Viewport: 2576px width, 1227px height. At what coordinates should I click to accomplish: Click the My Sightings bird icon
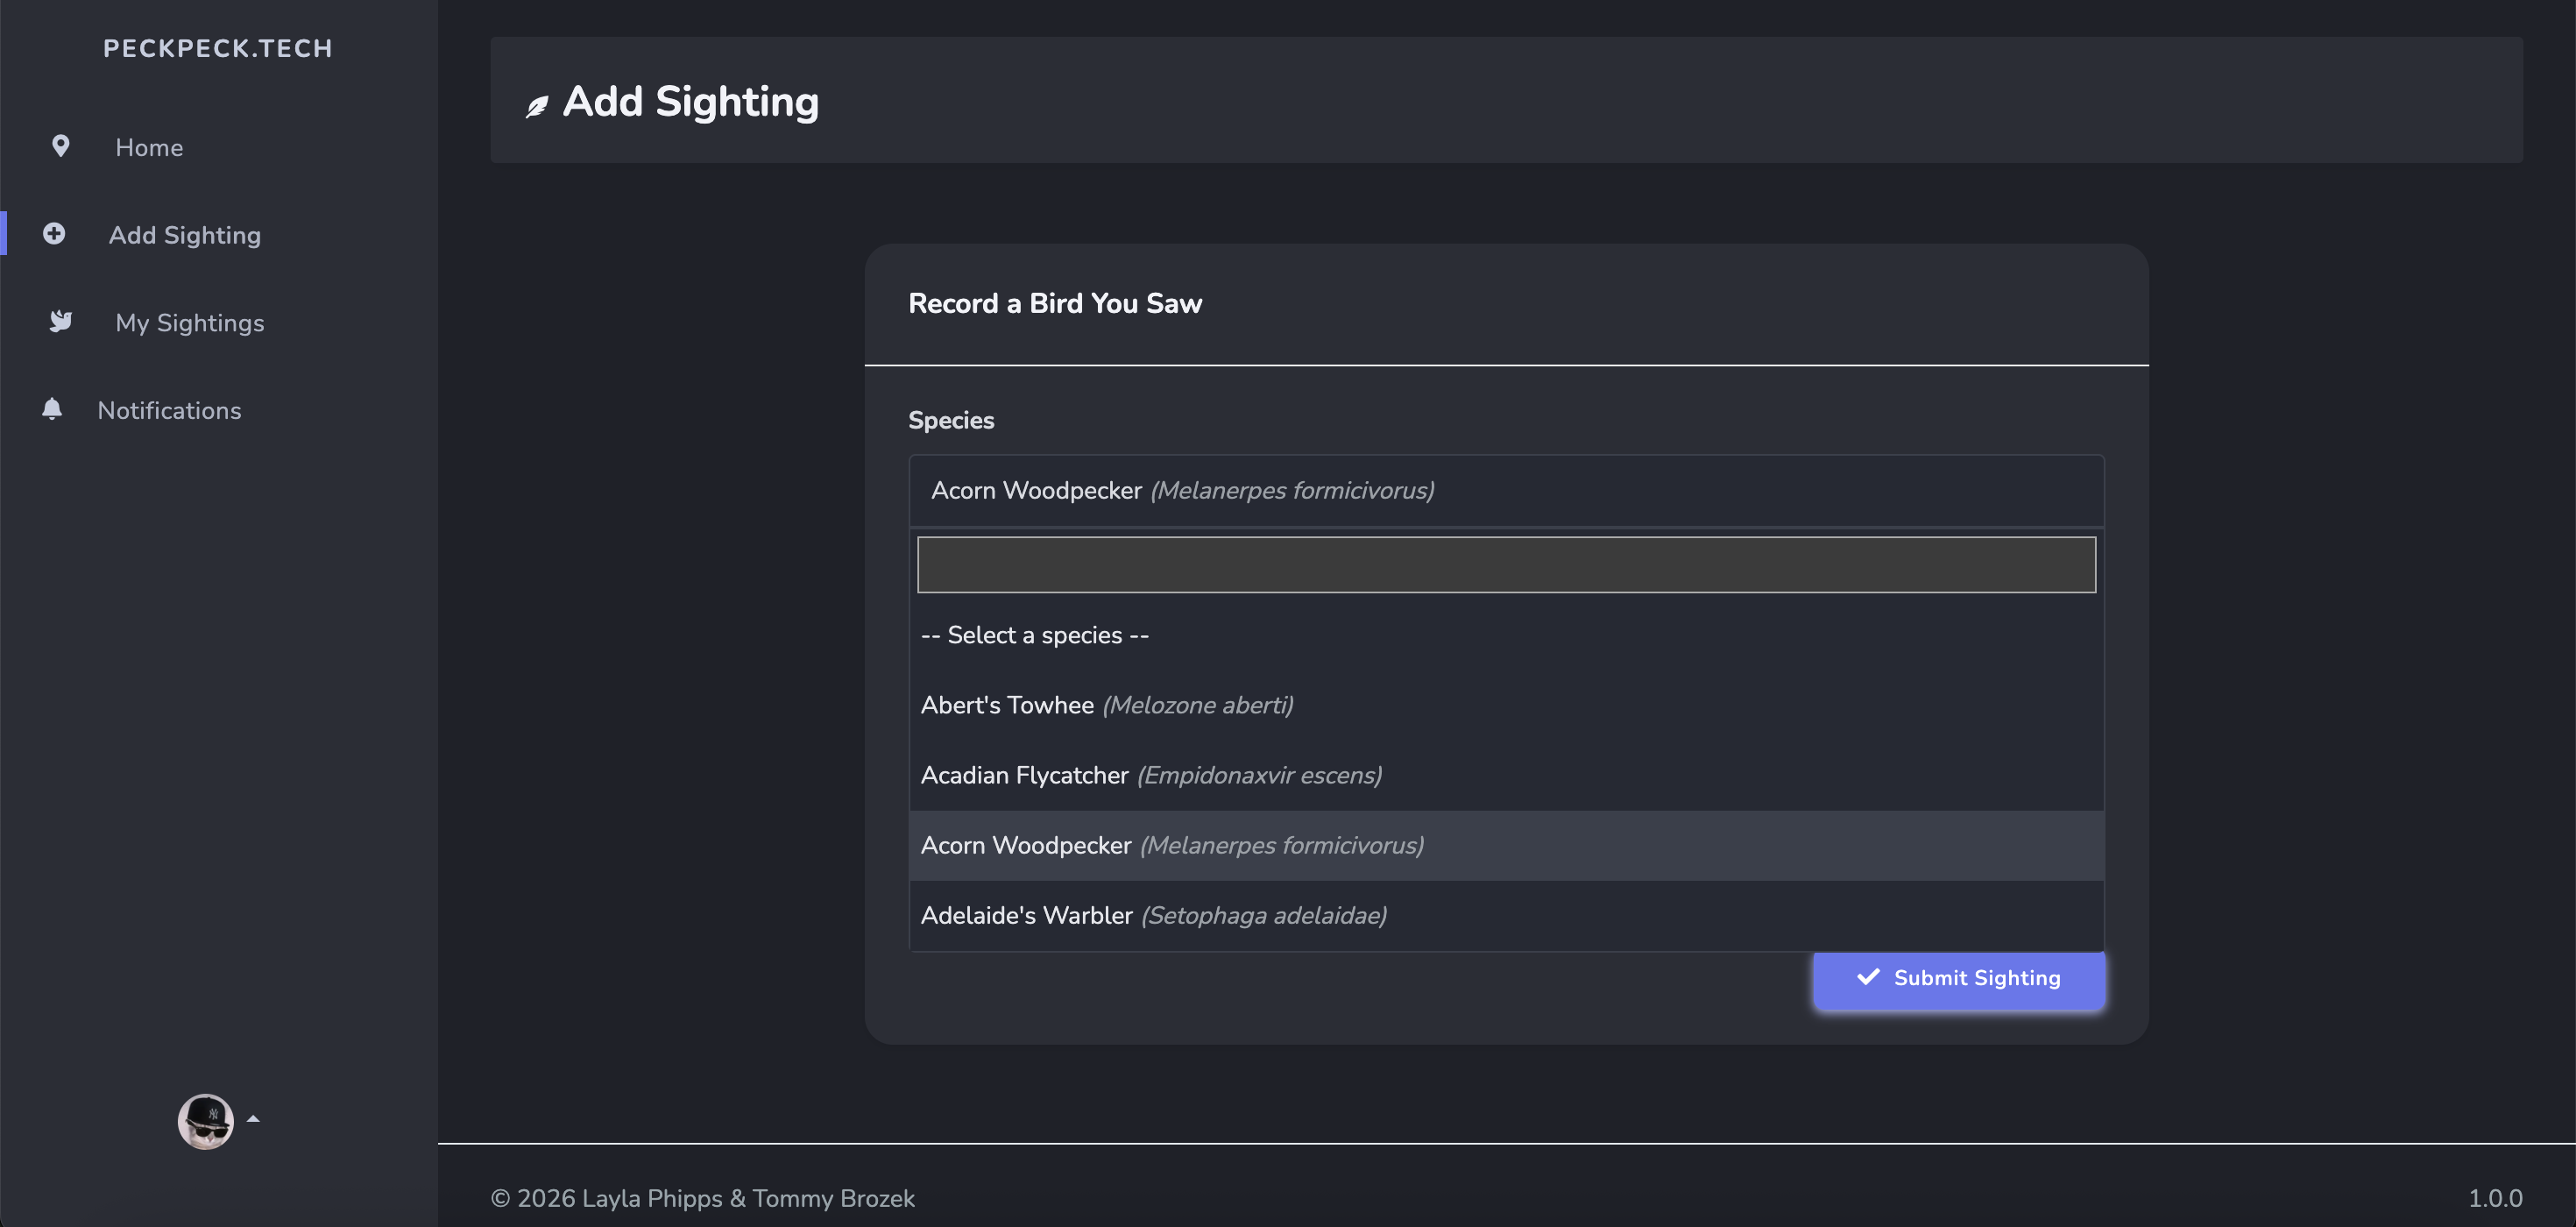61,322
